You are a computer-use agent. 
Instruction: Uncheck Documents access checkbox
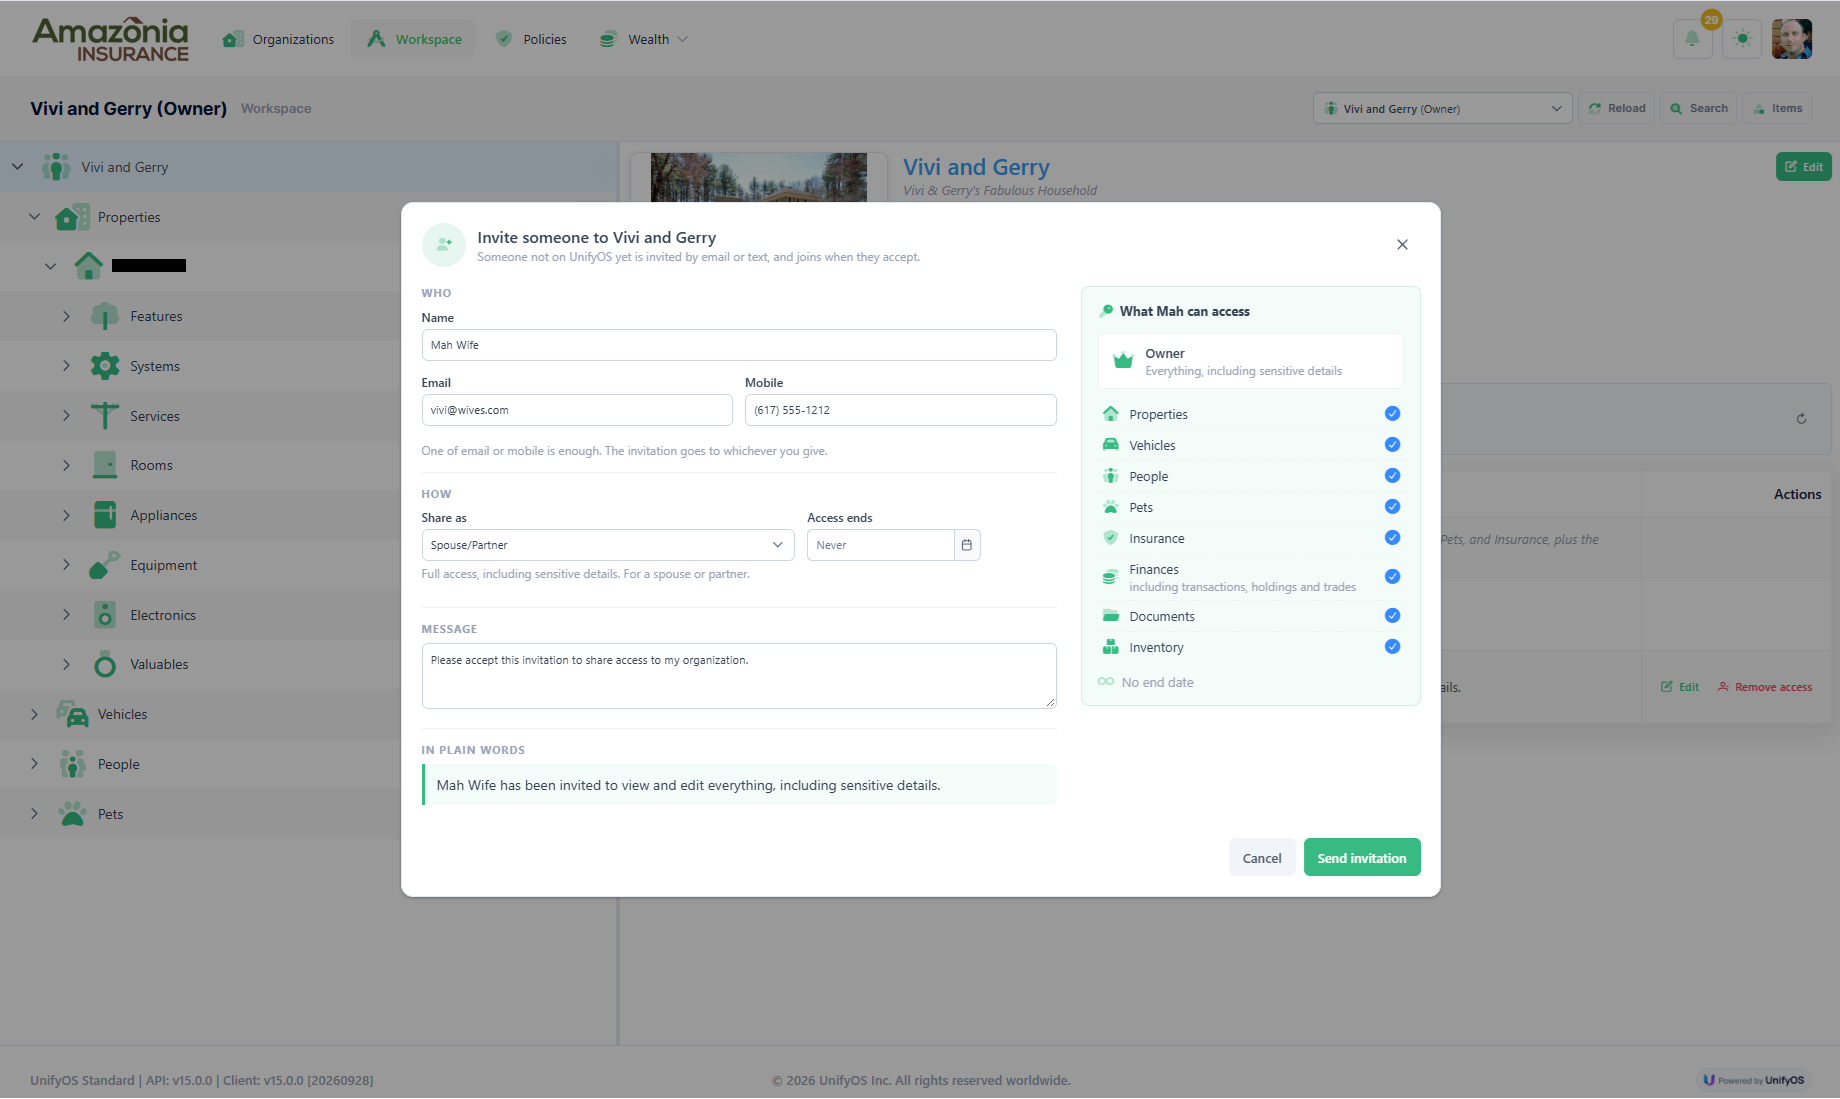point(1392,616)
